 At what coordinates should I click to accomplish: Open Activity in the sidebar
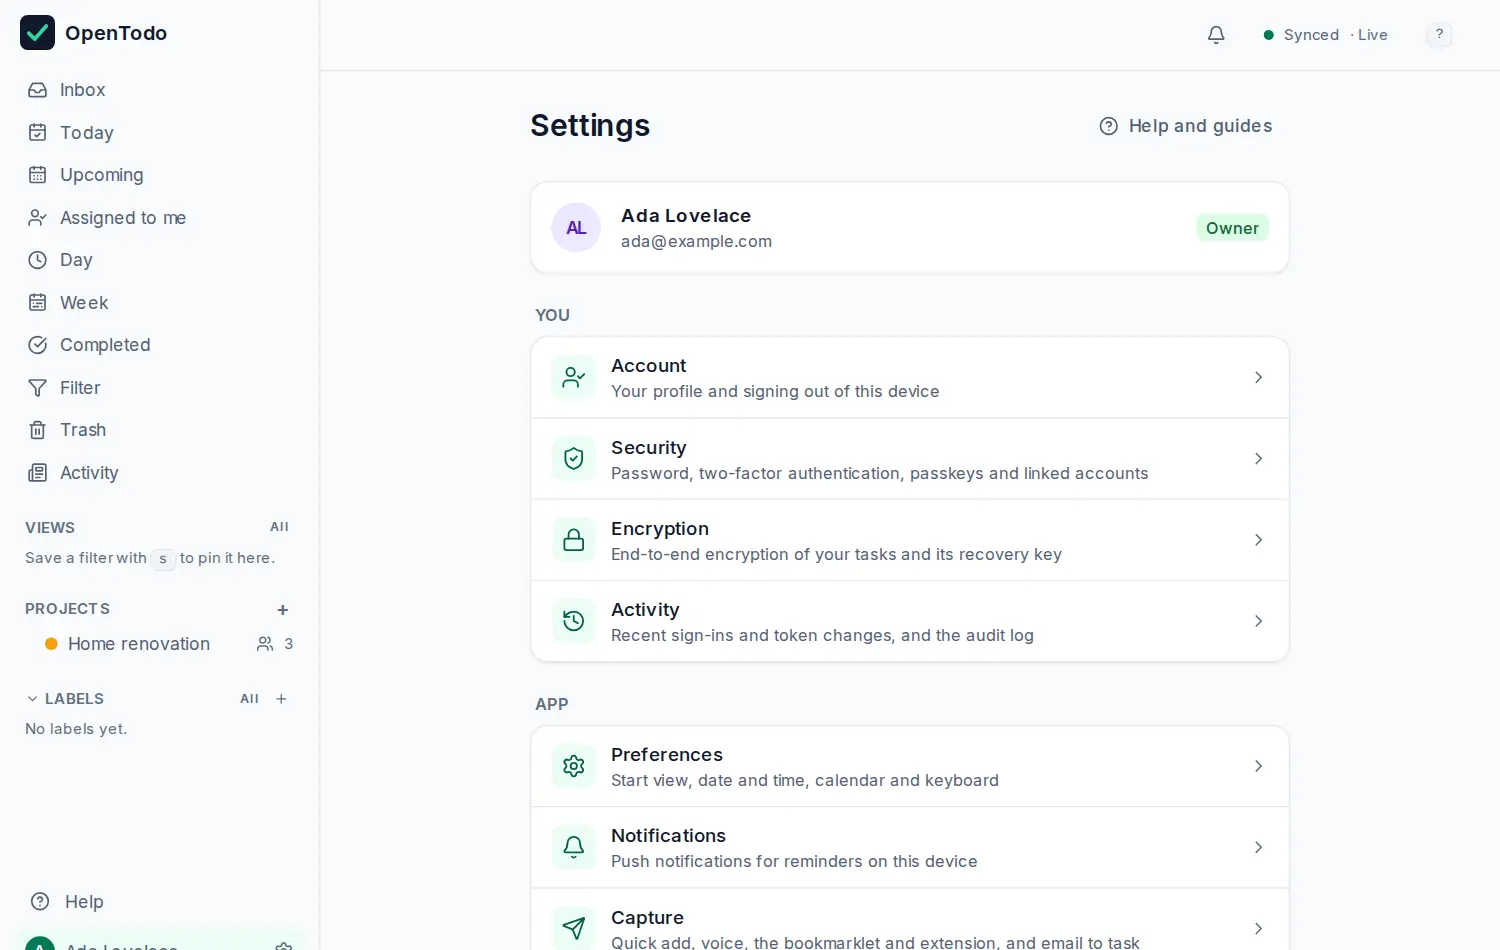(x=160, y=473)
